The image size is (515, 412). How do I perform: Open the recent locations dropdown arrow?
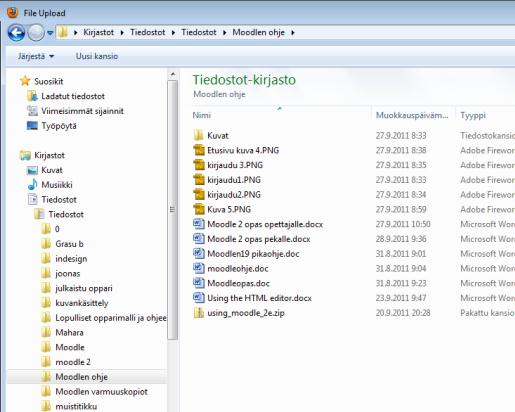pyautogui.click(x=50, y=33)
